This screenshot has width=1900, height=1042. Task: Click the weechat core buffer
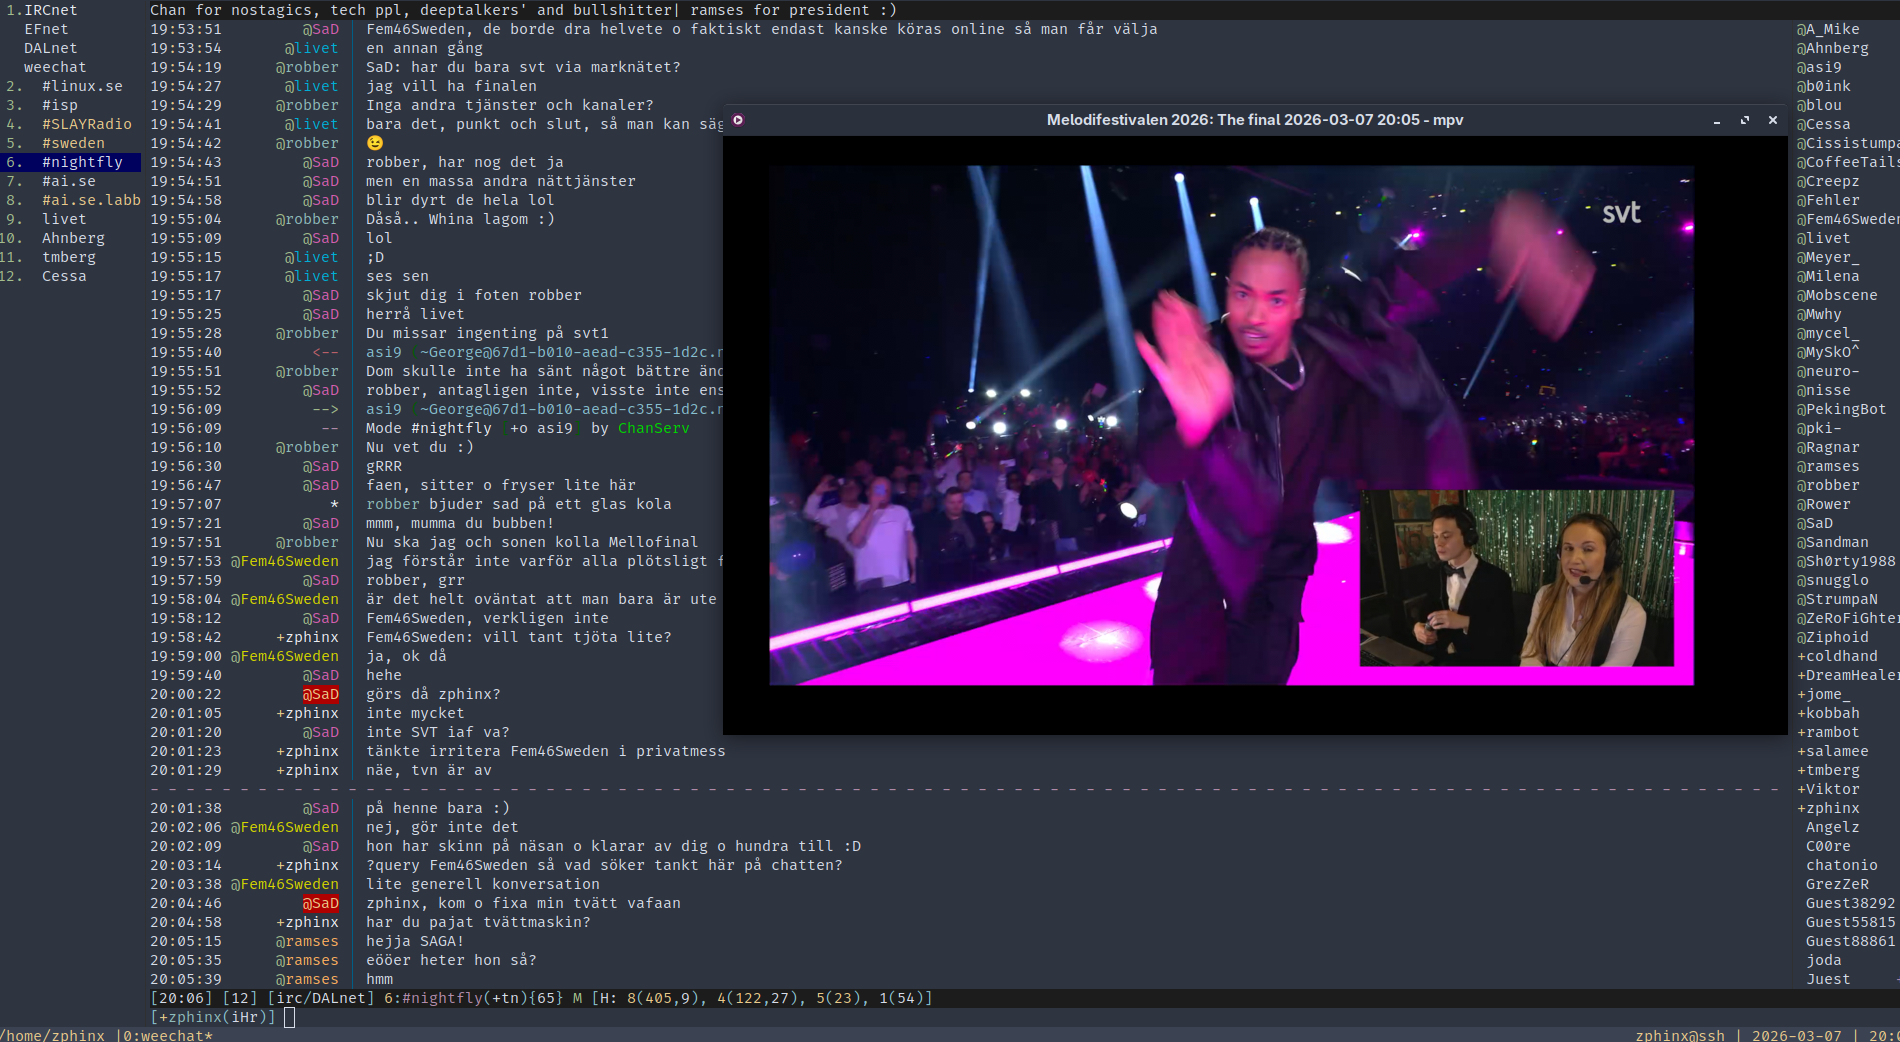[55, 67]
